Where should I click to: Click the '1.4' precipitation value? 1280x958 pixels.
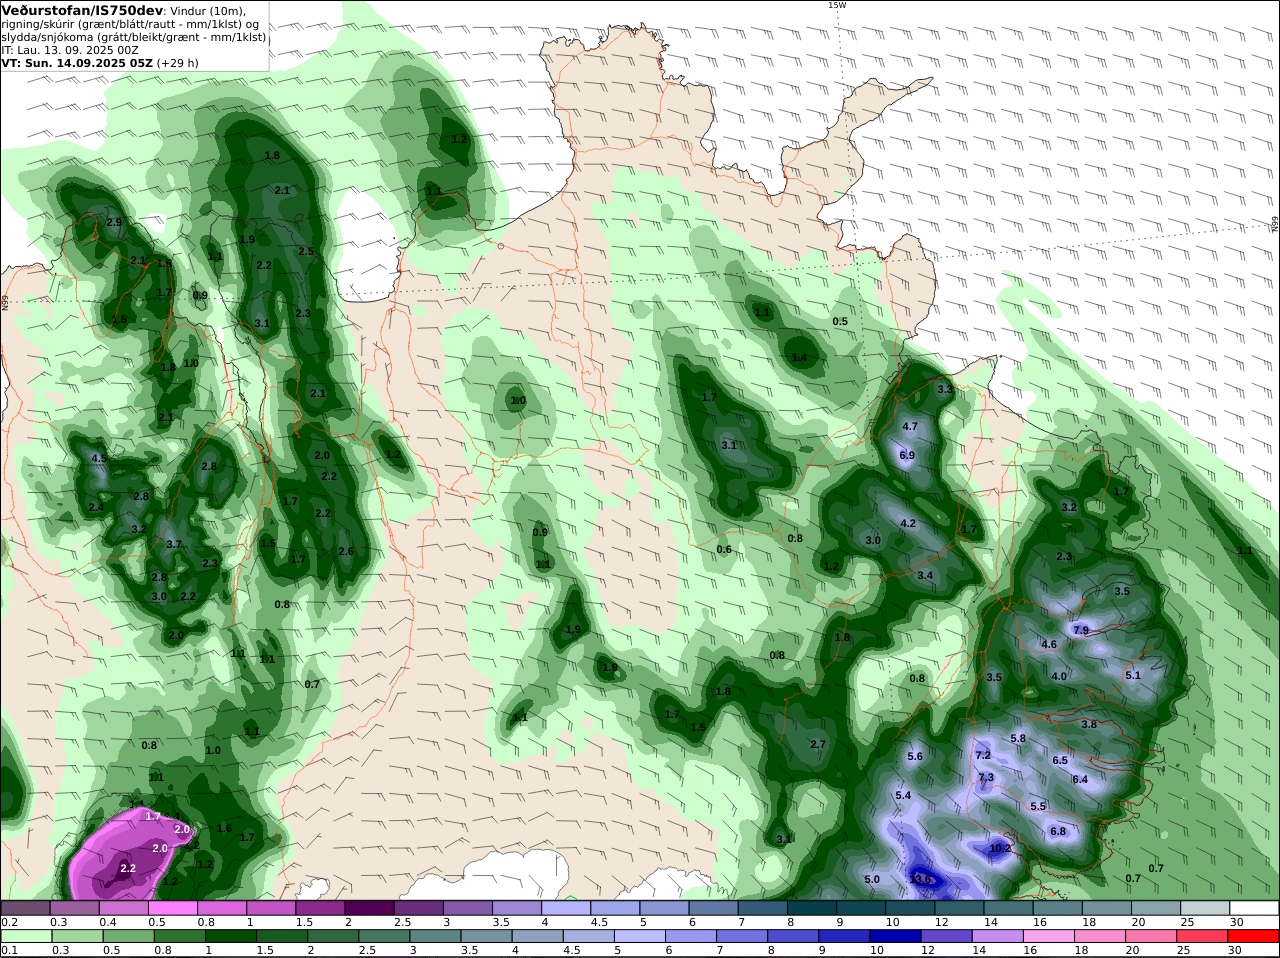point(799,357)
